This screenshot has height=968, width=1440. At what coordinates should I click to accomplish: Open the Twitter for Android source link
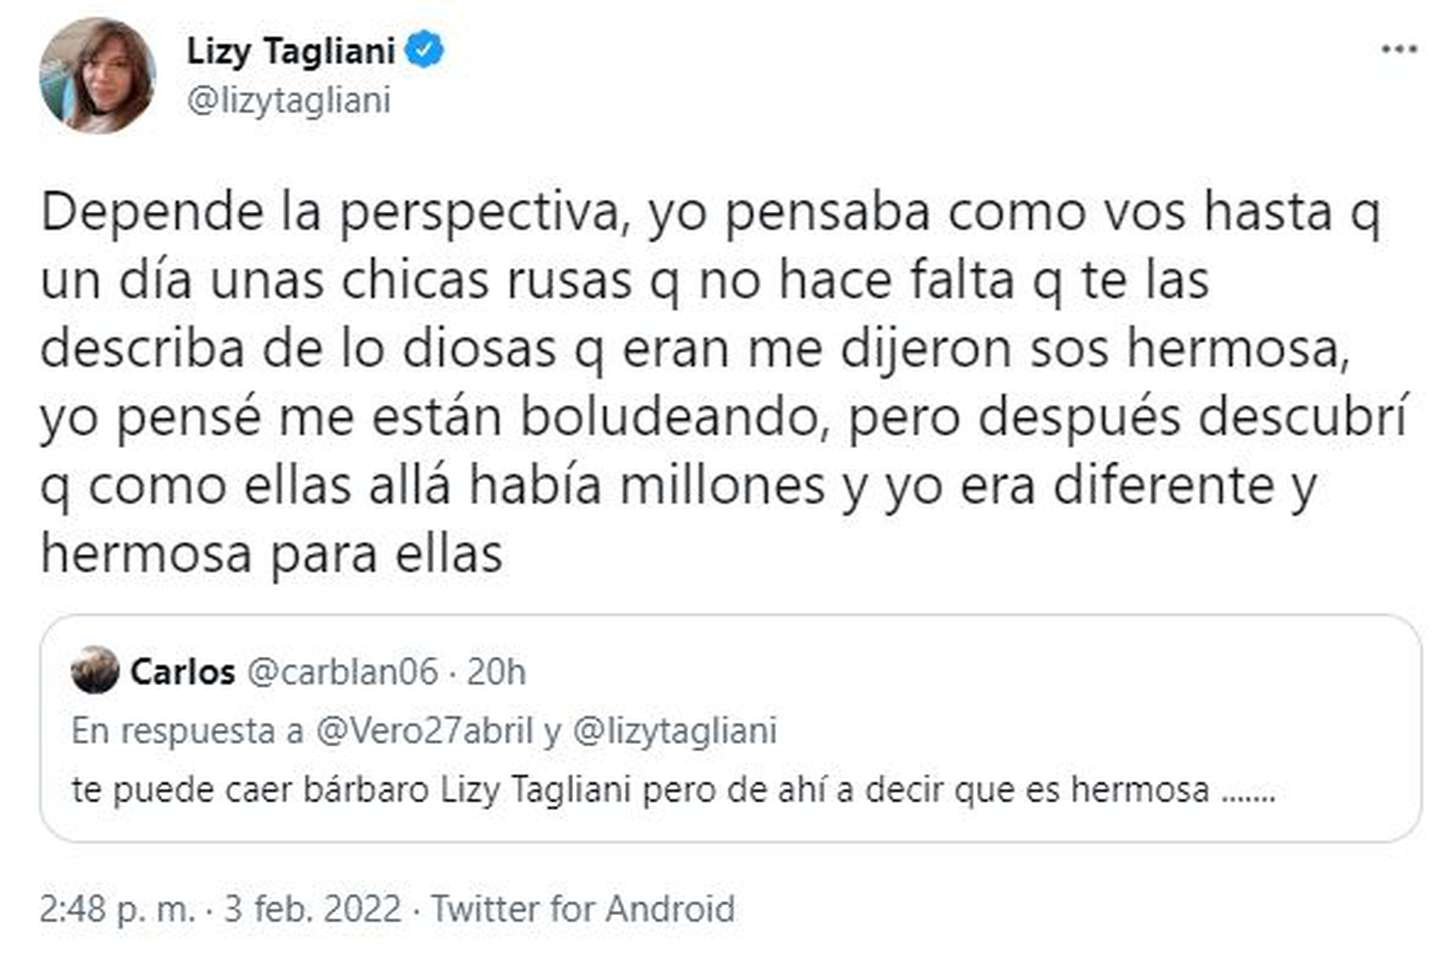point(582,909)
